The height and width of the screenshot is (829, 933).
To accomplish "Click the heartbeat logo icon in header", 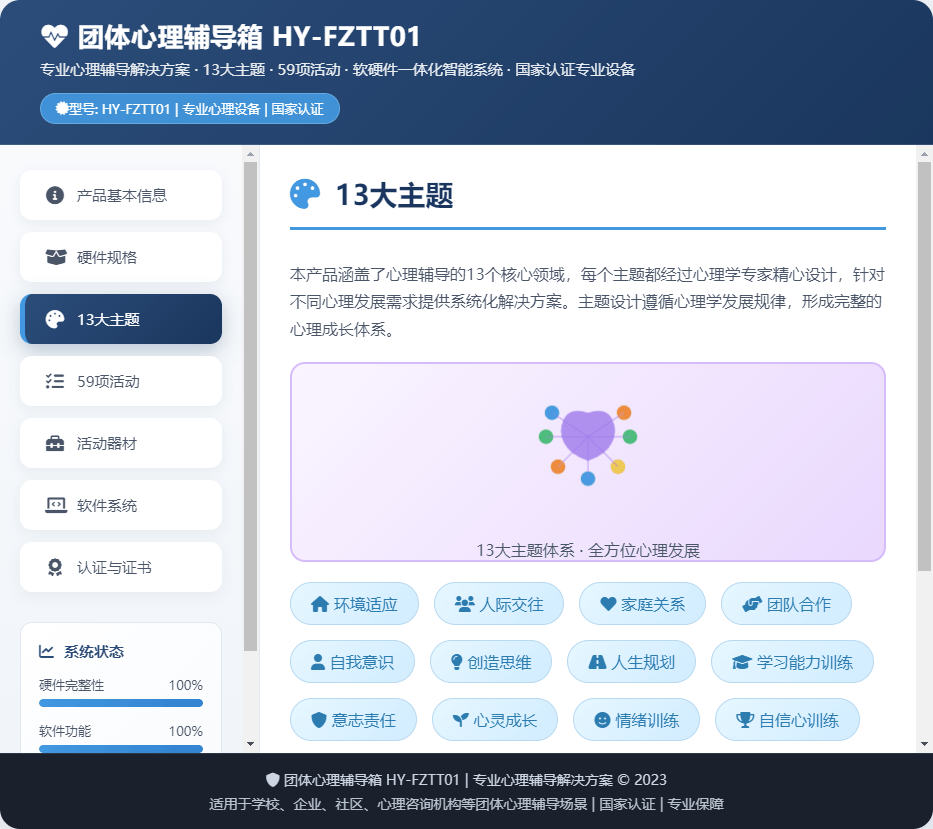I will (x=54, y=37).
